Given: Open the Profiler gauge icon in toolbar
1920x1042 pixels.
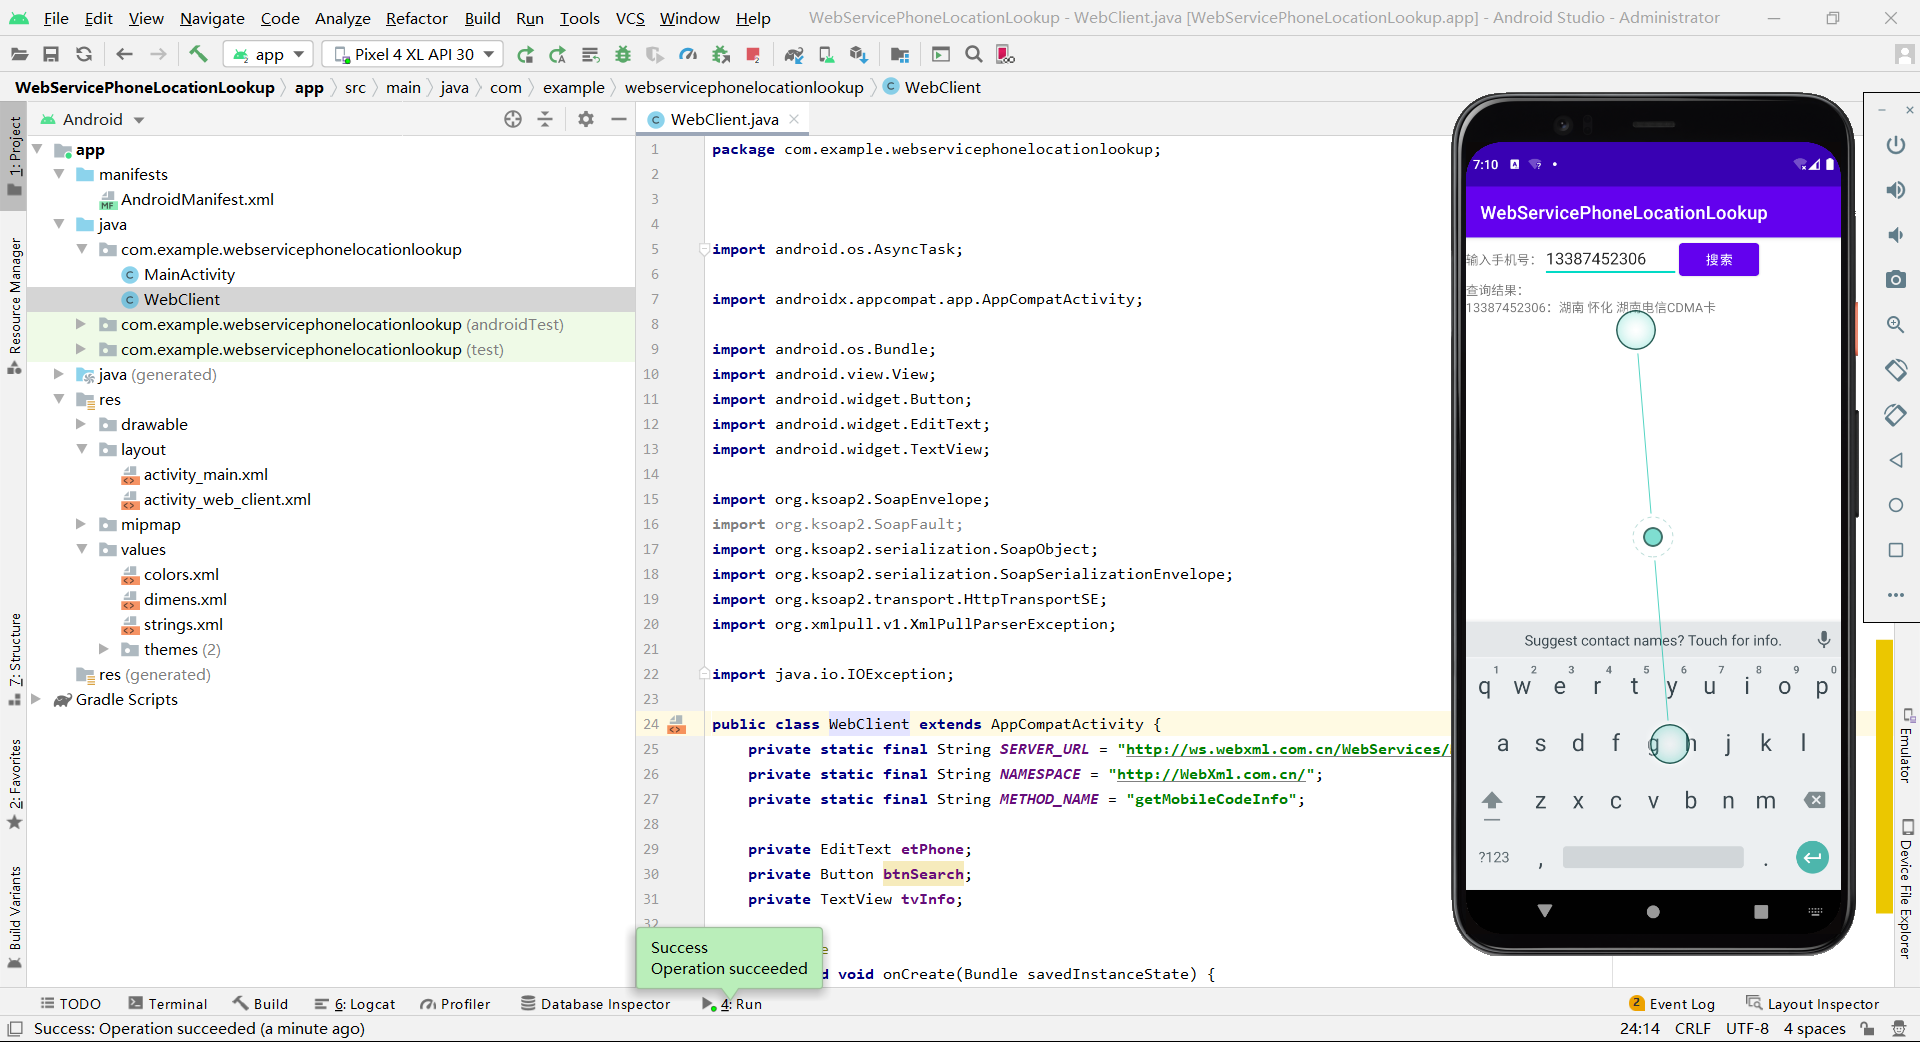Looking at the screenshot, I should click(688, 54).
